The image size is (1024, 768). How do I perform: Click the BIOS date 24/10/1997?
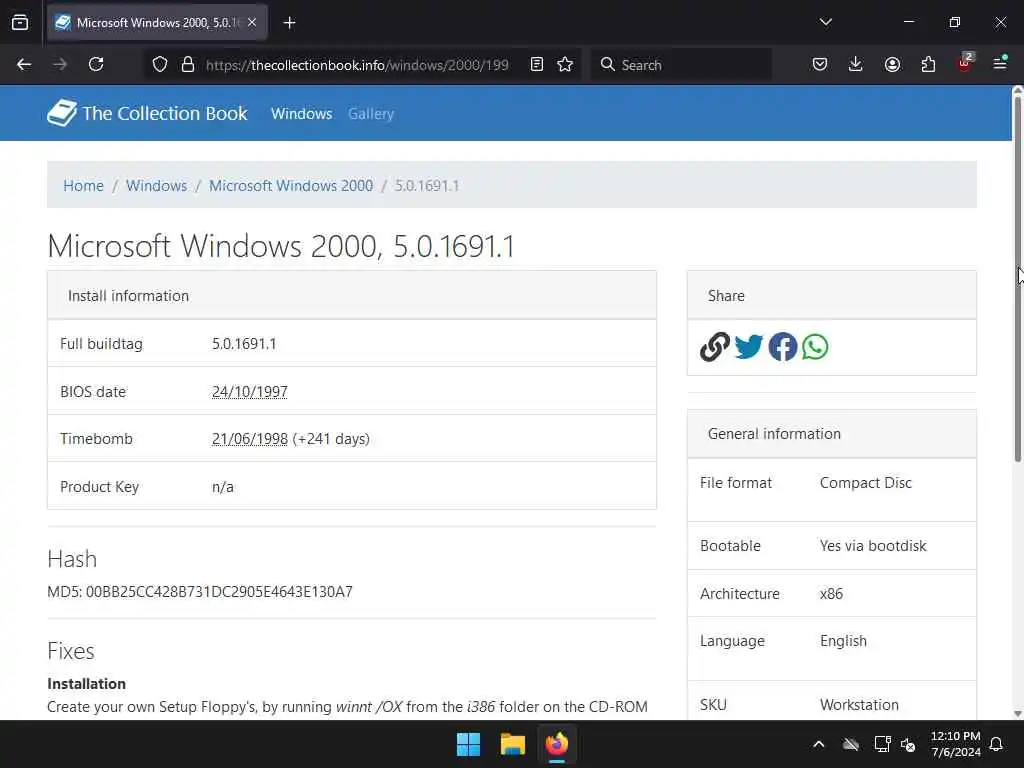pos(249,392)
